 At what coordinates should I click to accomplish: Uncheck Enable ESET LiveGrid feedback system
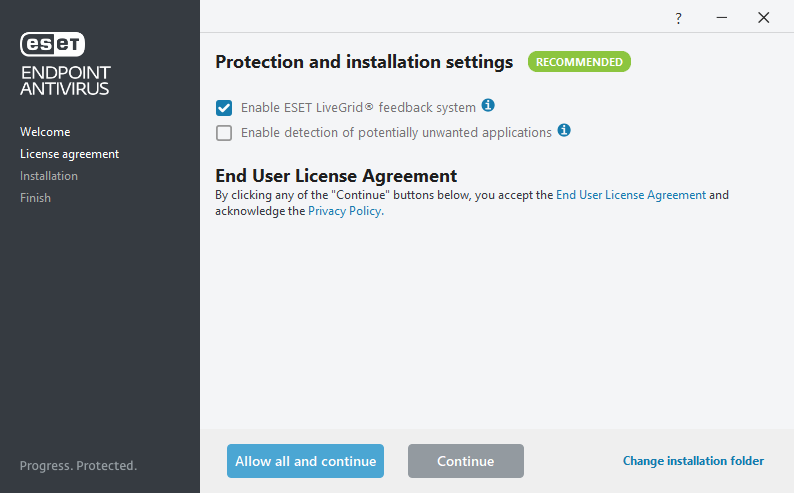tap(224, 108)
